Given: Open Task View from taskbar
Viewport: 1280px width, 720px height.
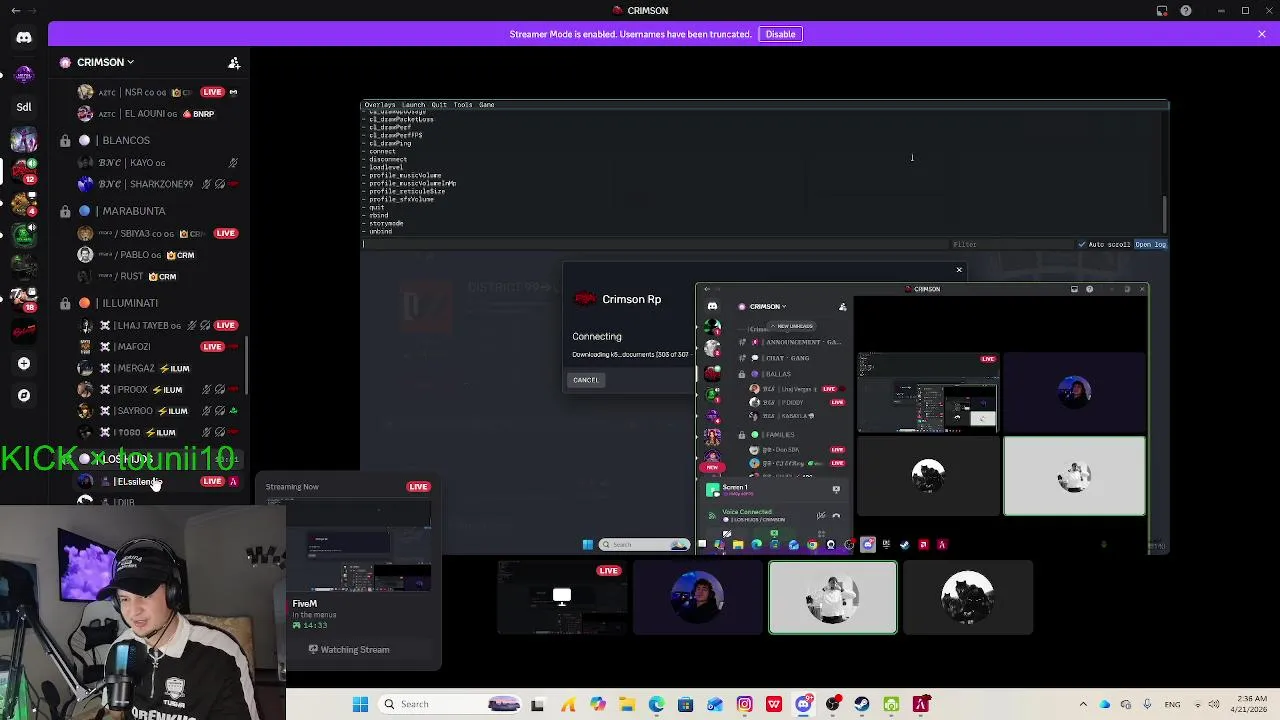Looking at the screenshot, I should click(537, 704).
